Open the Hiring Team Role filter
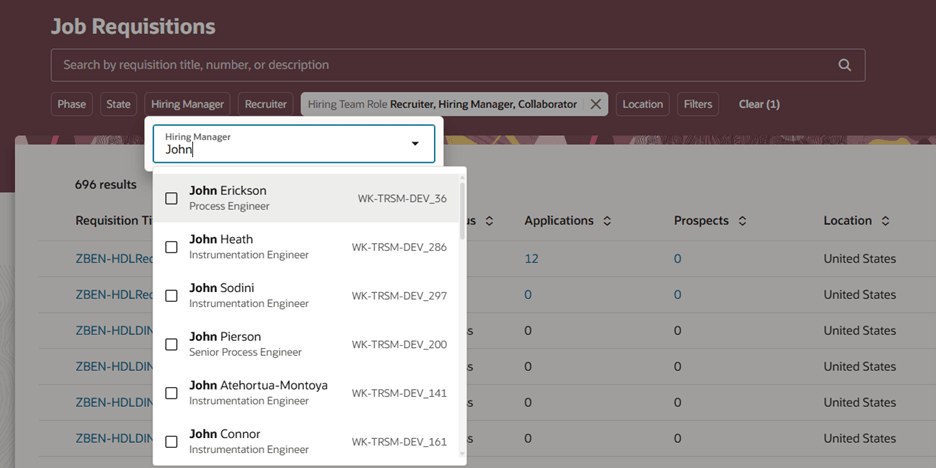Image resolution: width=936 pixels, height=468 pixels. (442, 104)
